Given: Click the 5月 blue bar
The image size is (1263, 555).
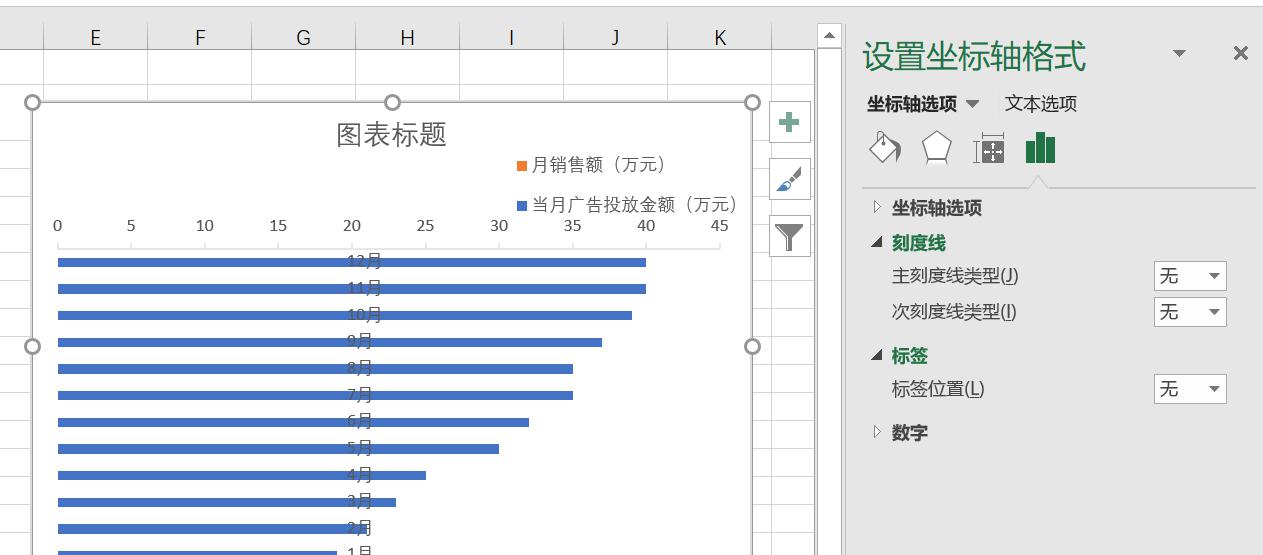Looking at the screenshot, I should [x=278, y=449].
